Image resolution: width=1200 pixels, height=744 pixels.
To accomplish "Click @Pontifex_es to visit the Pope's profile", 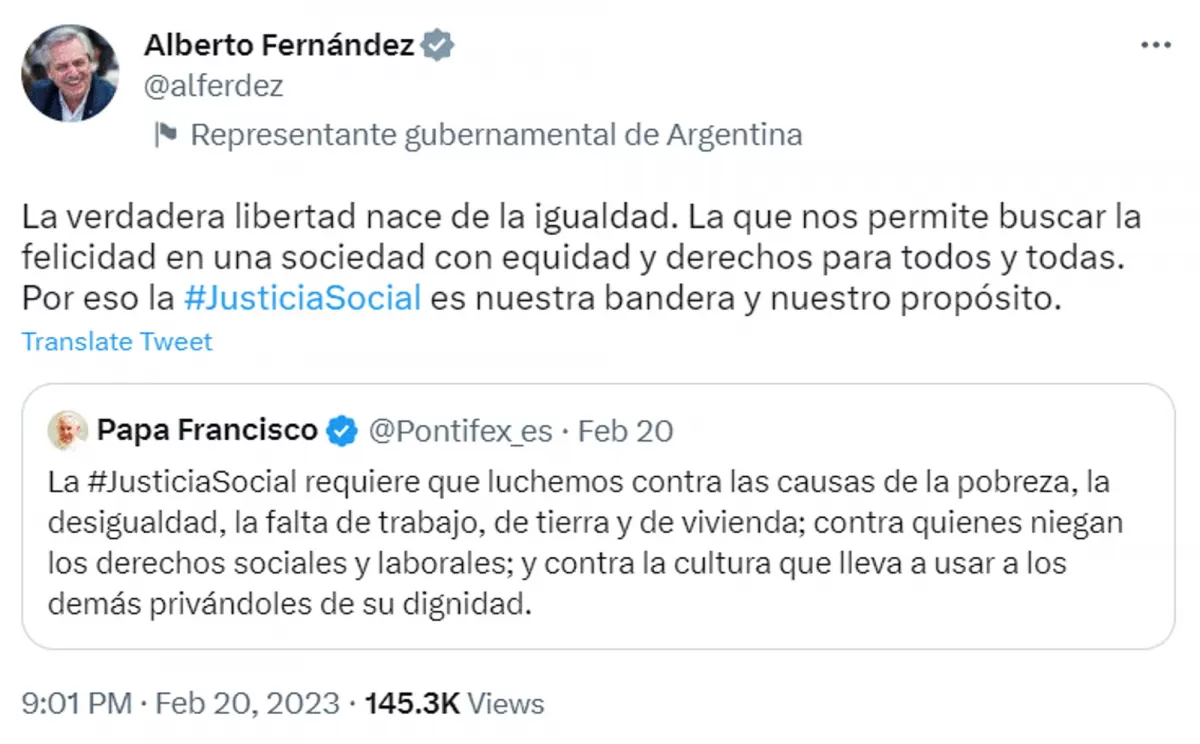I will (464, 430).
